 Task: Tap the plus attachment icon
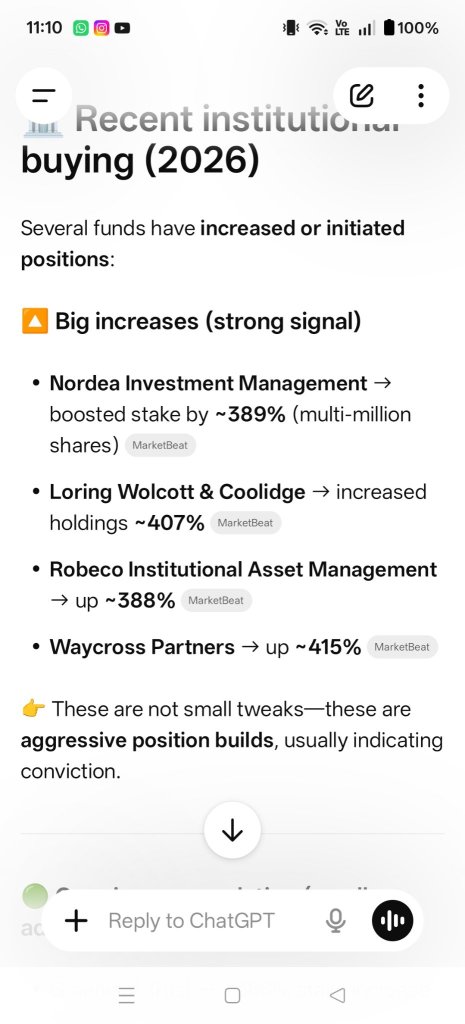click(76, 921)
